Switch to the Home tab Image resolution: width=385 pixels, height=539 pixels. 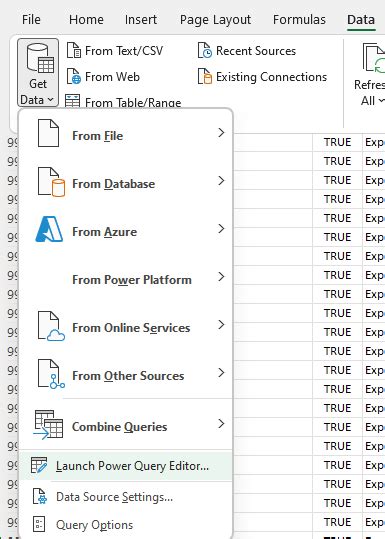[86, 20]
